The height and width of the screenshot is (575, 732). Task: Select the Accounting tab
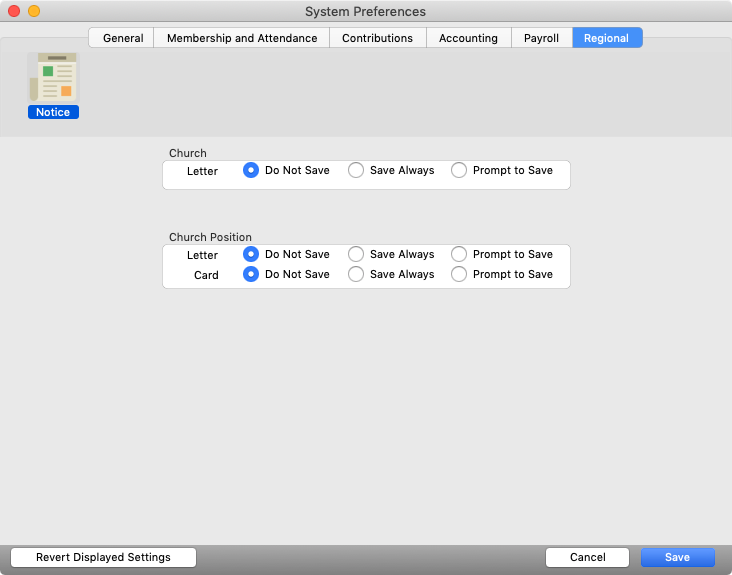pyautogui.click(x=468, y=38)
